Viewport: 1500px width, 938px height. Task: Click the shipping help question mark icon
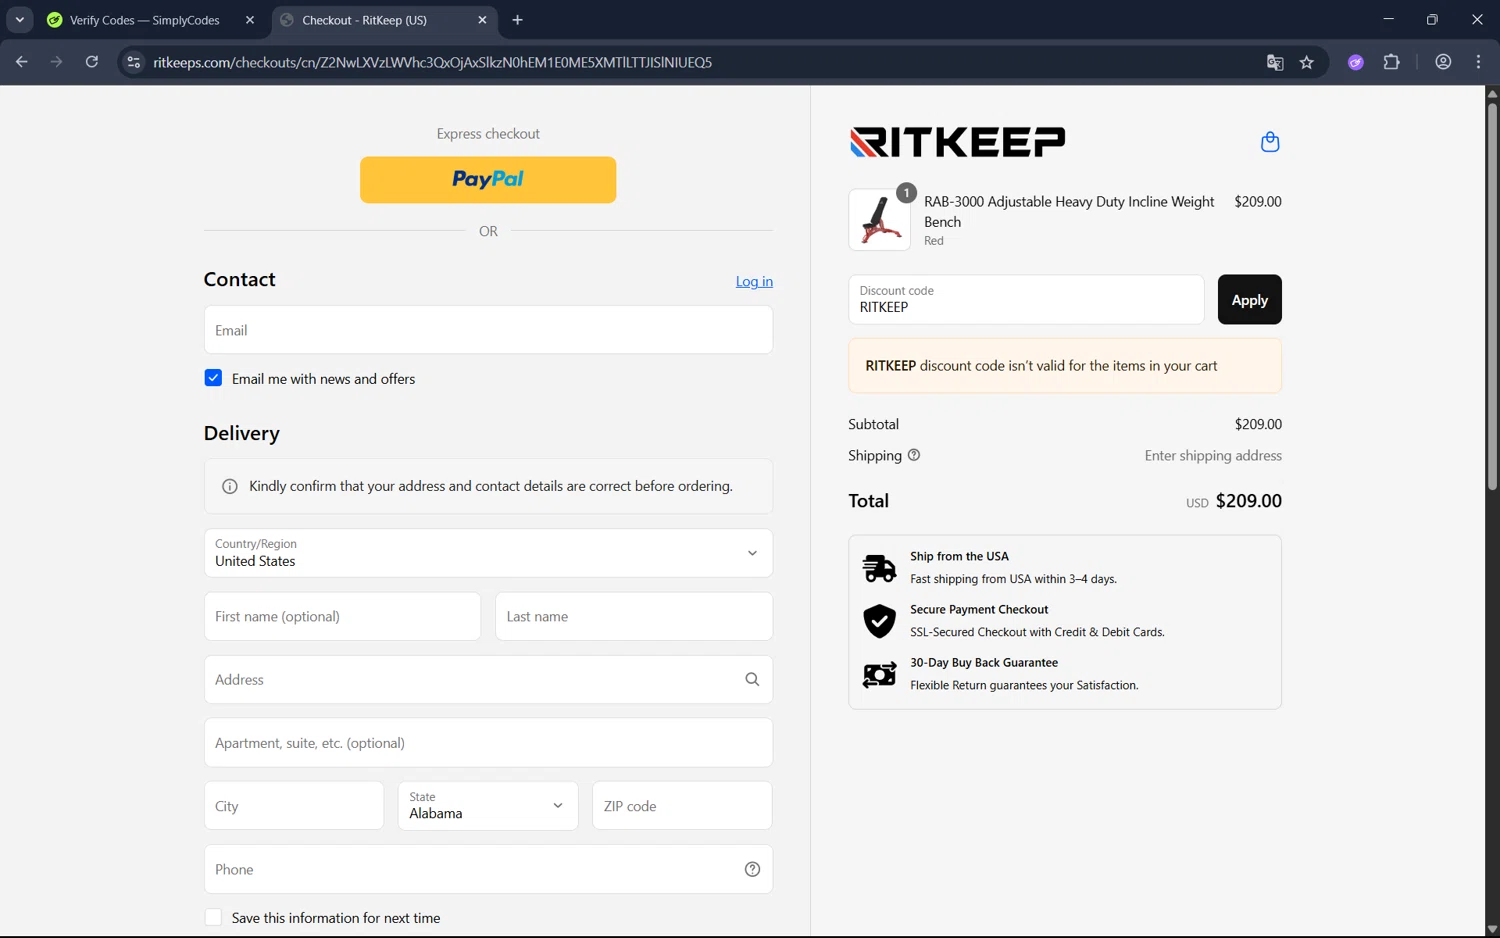(x=914, y=455)
